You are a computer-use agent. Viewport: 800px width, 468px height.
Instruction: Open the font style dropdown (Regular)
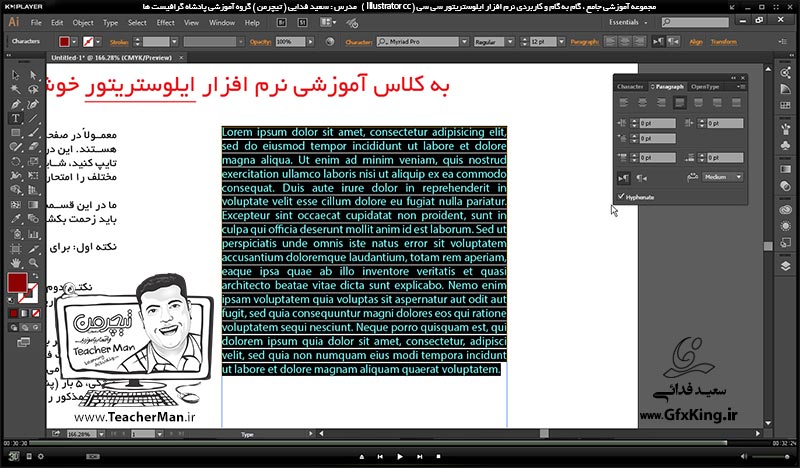(510, 42)
